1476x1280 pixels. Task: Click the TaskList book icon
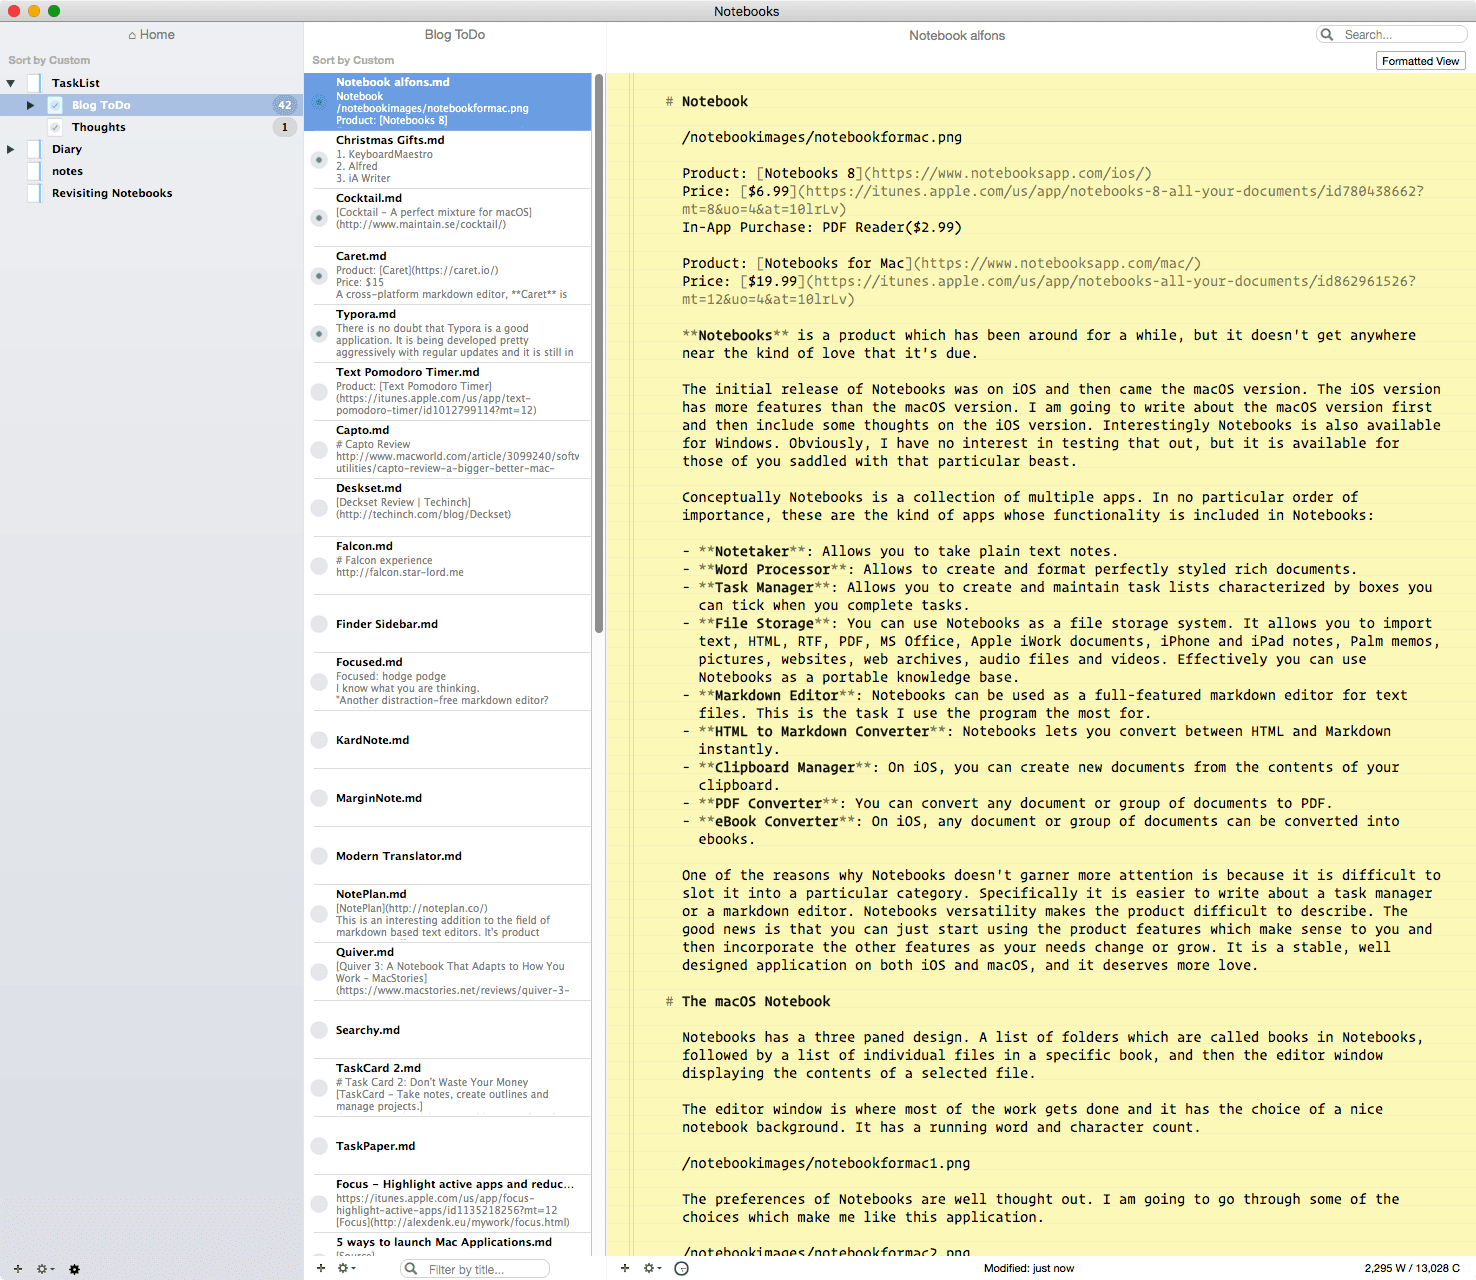[x=35, y=83]
